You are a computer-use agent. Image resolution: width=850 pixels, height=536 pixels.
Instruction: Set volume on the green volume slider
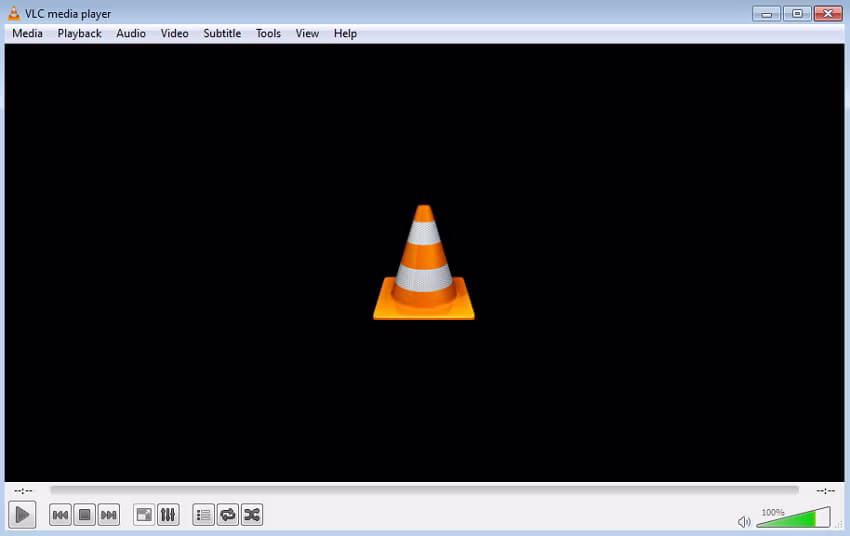point(793,517)
